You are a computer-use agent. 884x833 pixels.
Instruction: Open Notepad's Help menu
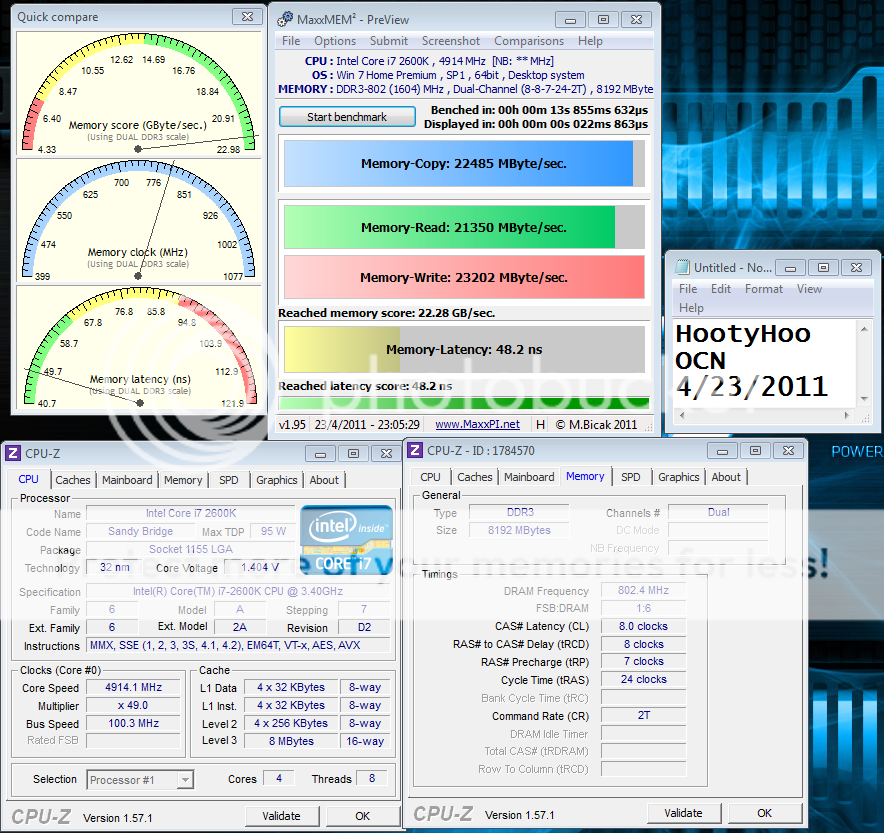[691, 308]
